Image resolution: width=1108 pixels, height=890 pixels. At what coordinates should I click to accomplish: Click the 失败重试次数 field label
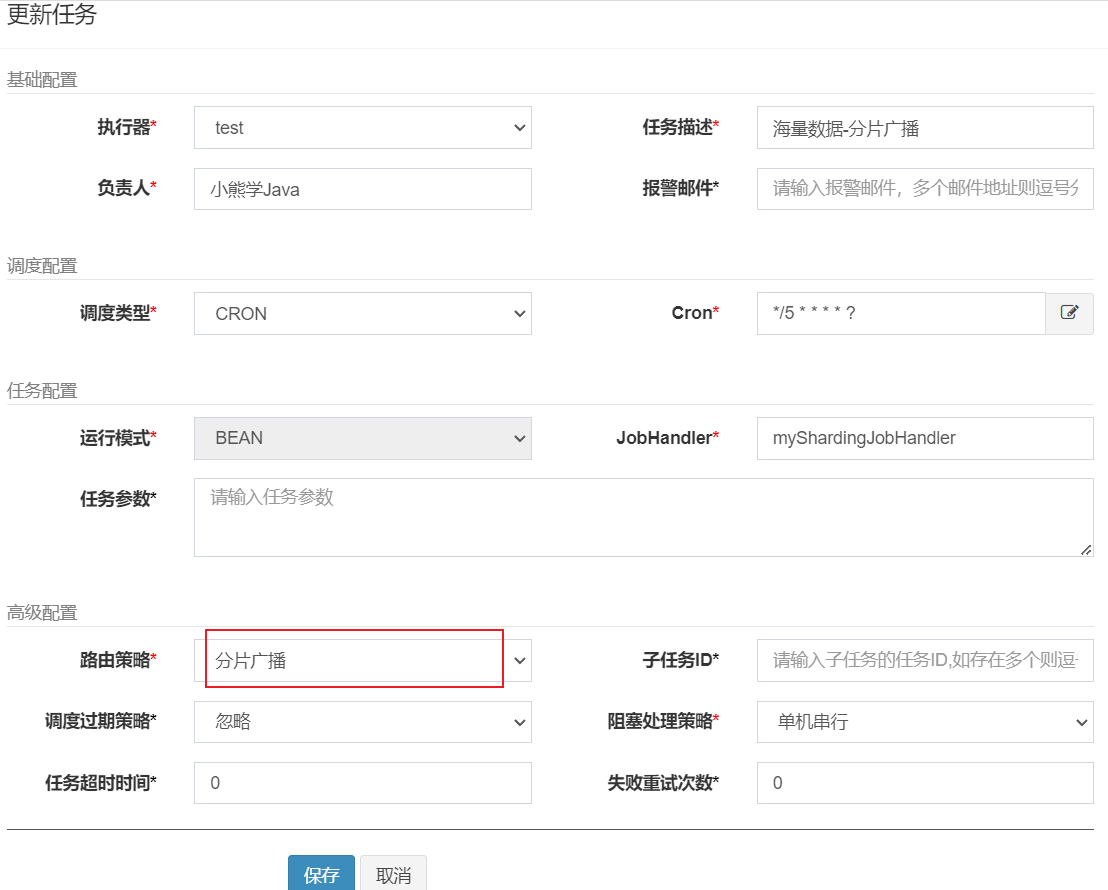663,783
